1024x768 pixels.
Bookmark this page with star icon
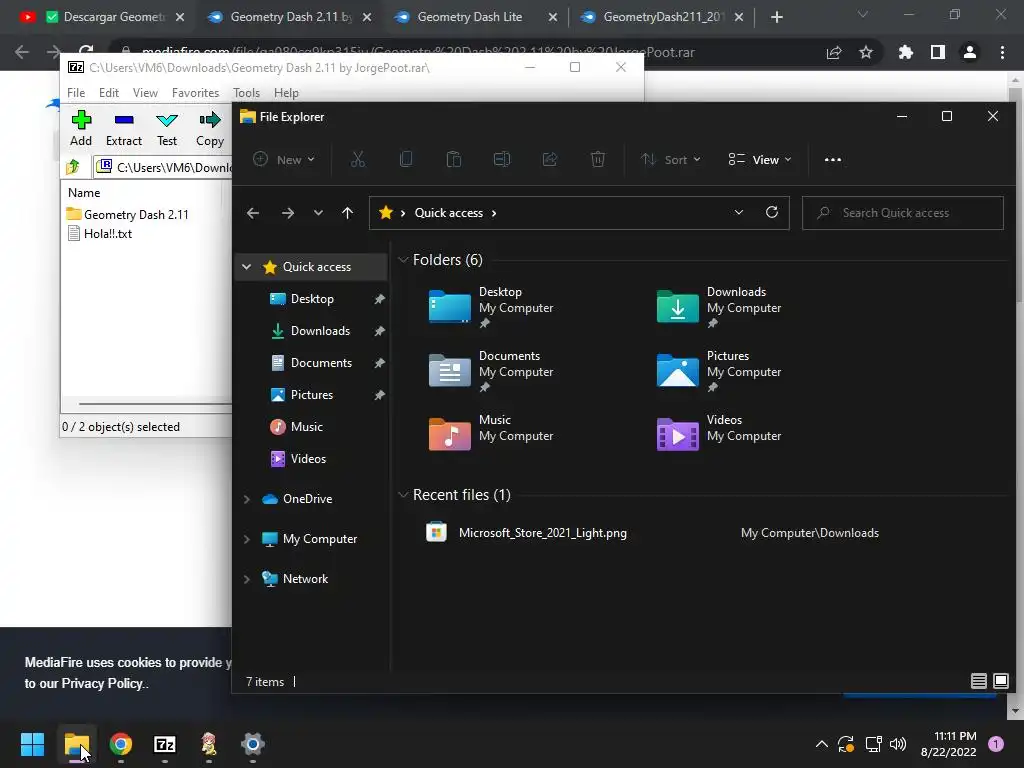click(866, 52)
